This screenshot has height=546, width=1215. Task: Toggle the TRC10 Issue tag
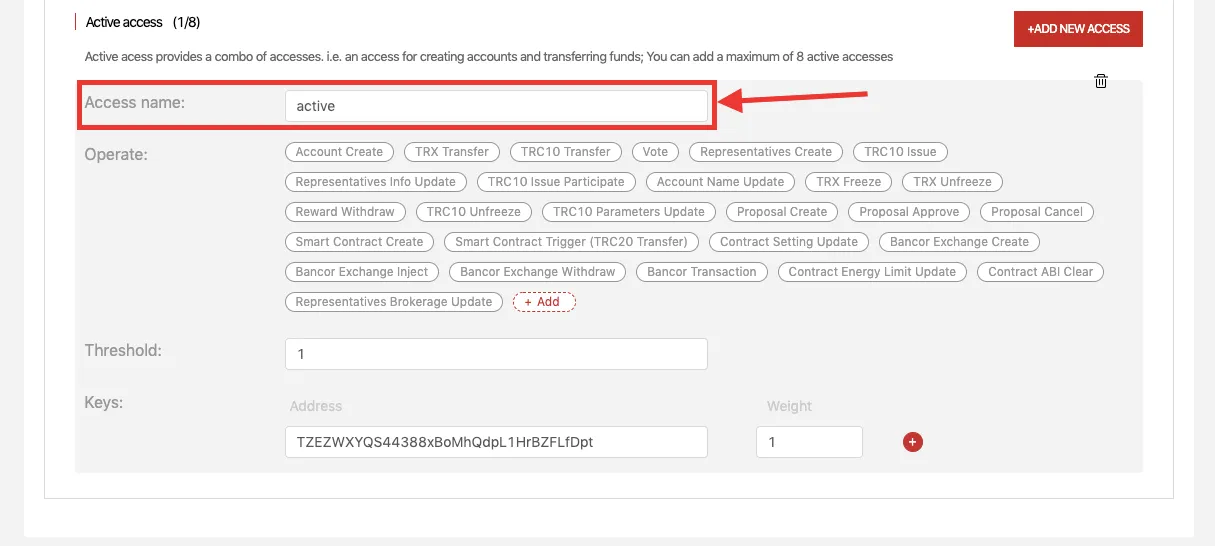[900, 152]
